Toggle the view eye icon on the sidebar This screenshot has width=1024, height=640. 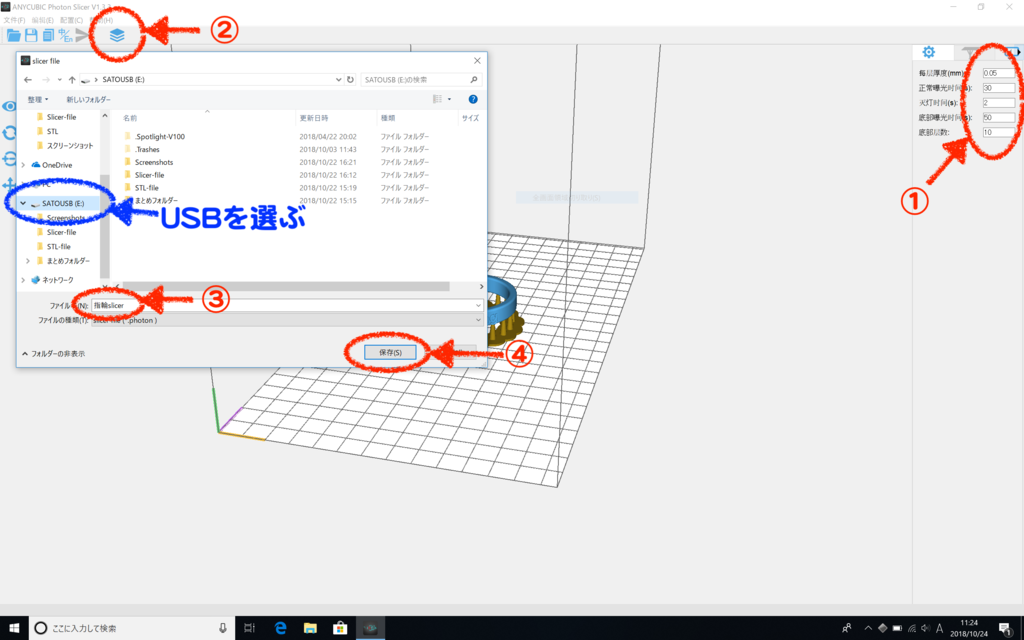pyautogui.click(x=8, y=105)
